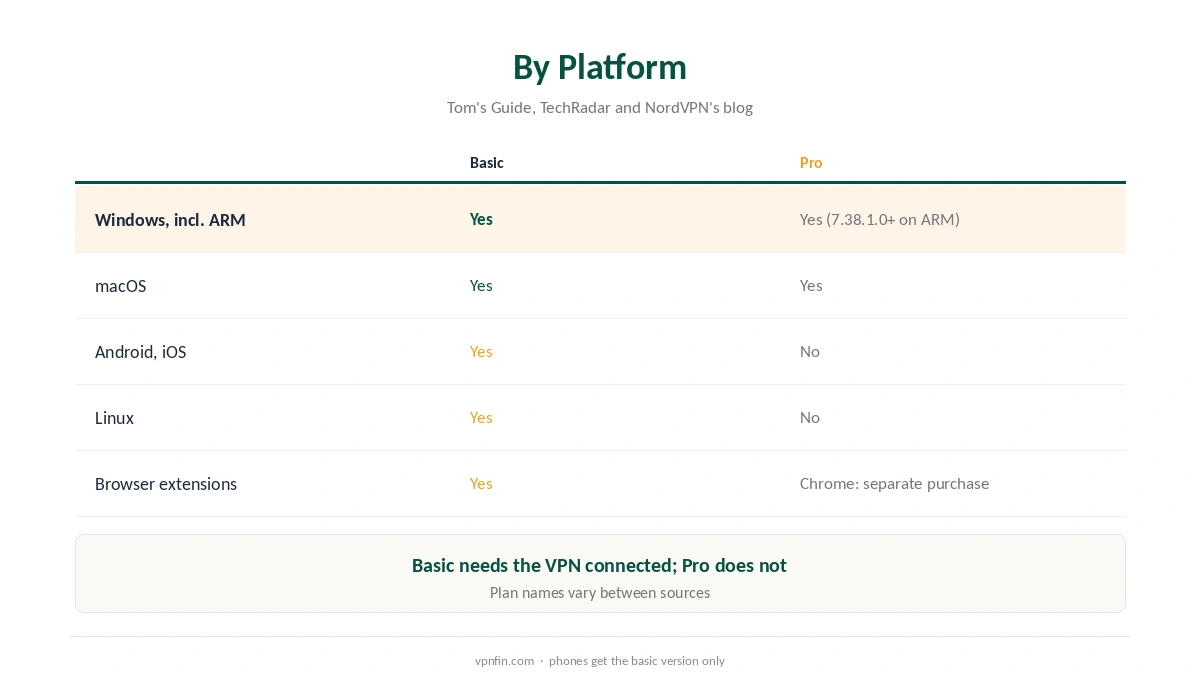Click 'Yes (7.38.1.0+ on ARM)' cell

click(x=880, y=219)
